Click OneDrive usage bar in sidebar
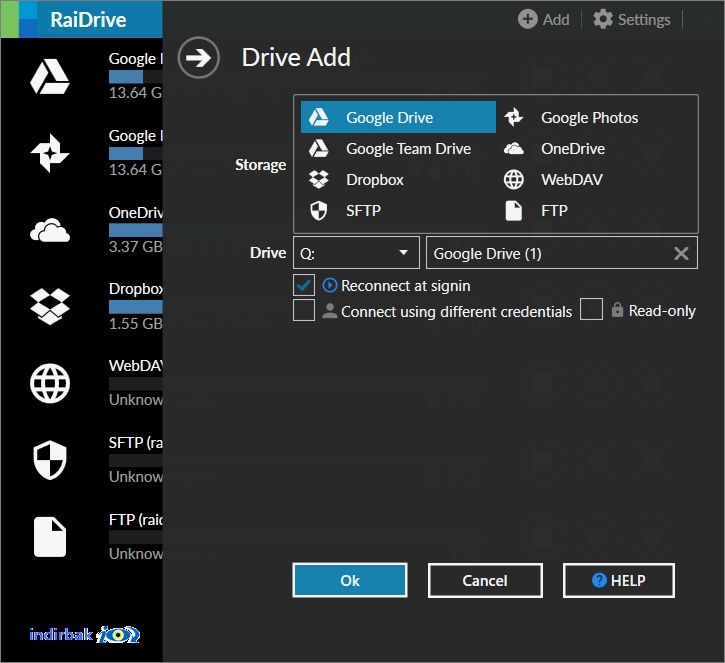Screen dimensions: 725x663 coord(135,230)
